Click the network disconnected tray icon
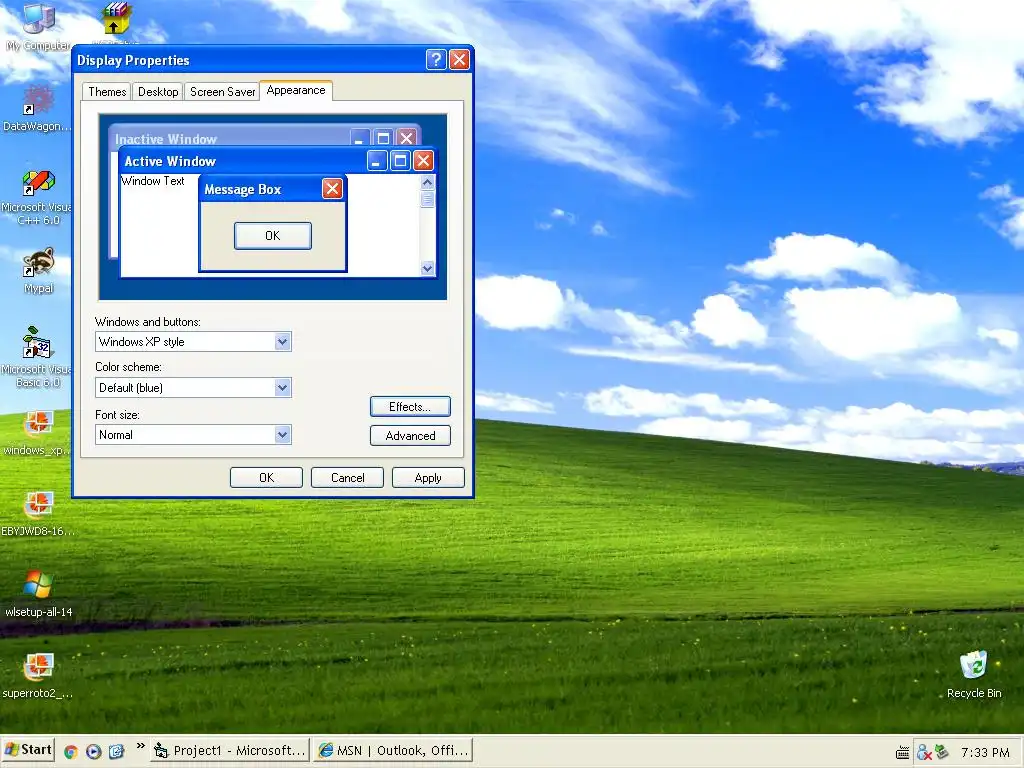The width and height of the screenshot is (1024, 768). tap(923, 752)
